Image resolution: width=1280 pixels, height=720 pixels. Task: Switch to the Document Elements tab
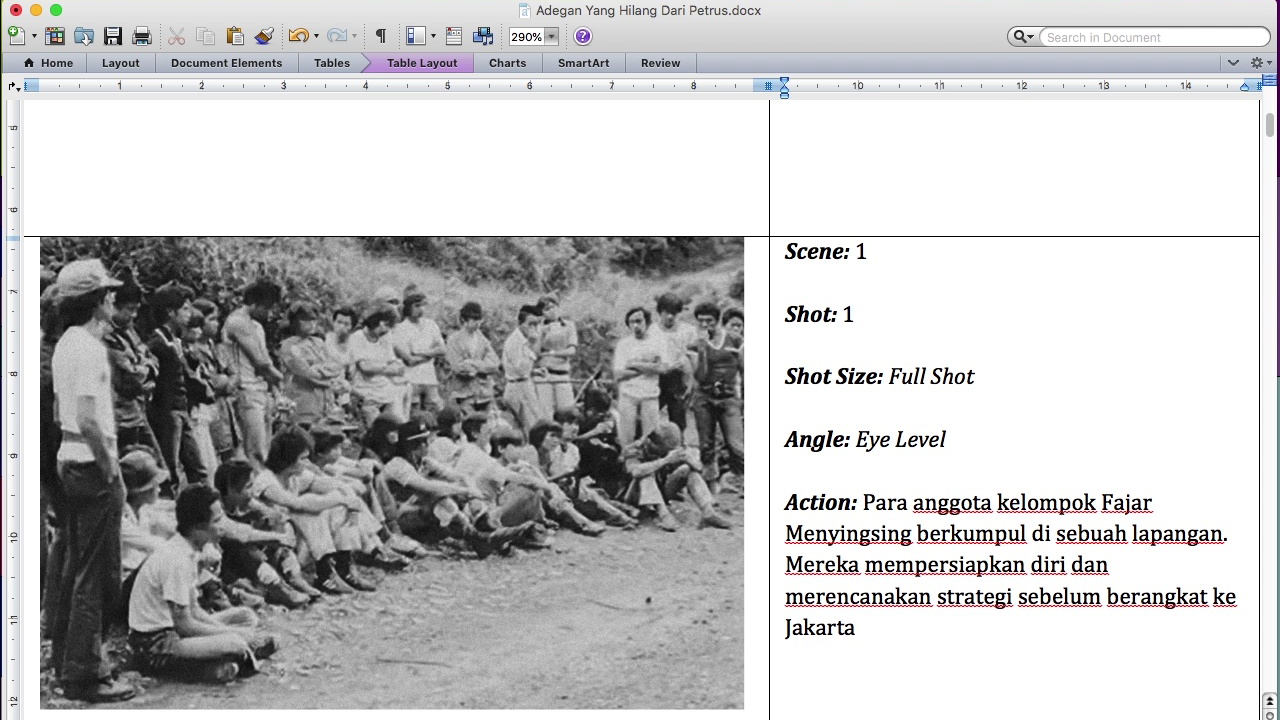[226, 63]
